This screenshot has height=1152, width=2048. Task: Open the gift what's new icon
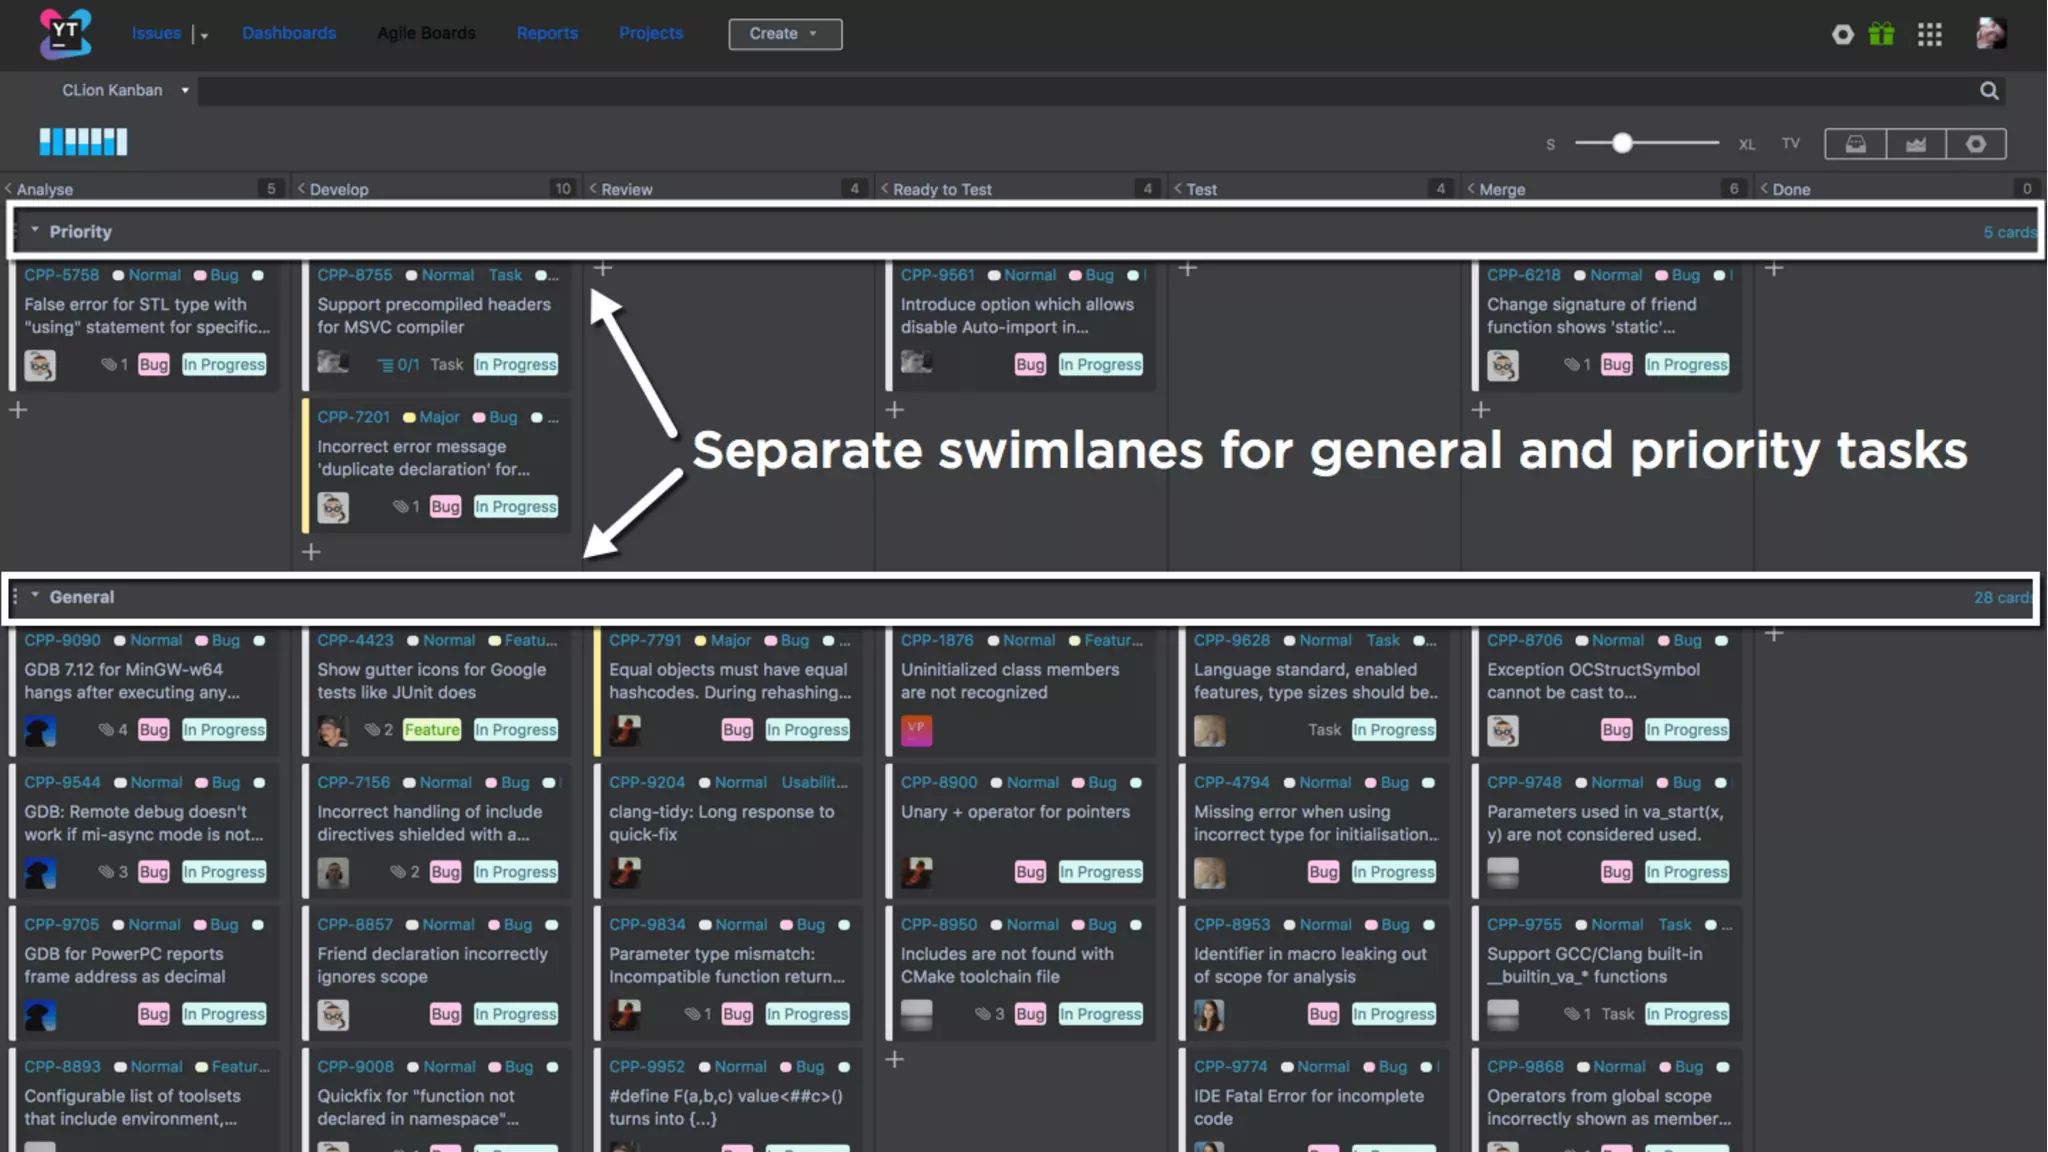click(1881, 34)
